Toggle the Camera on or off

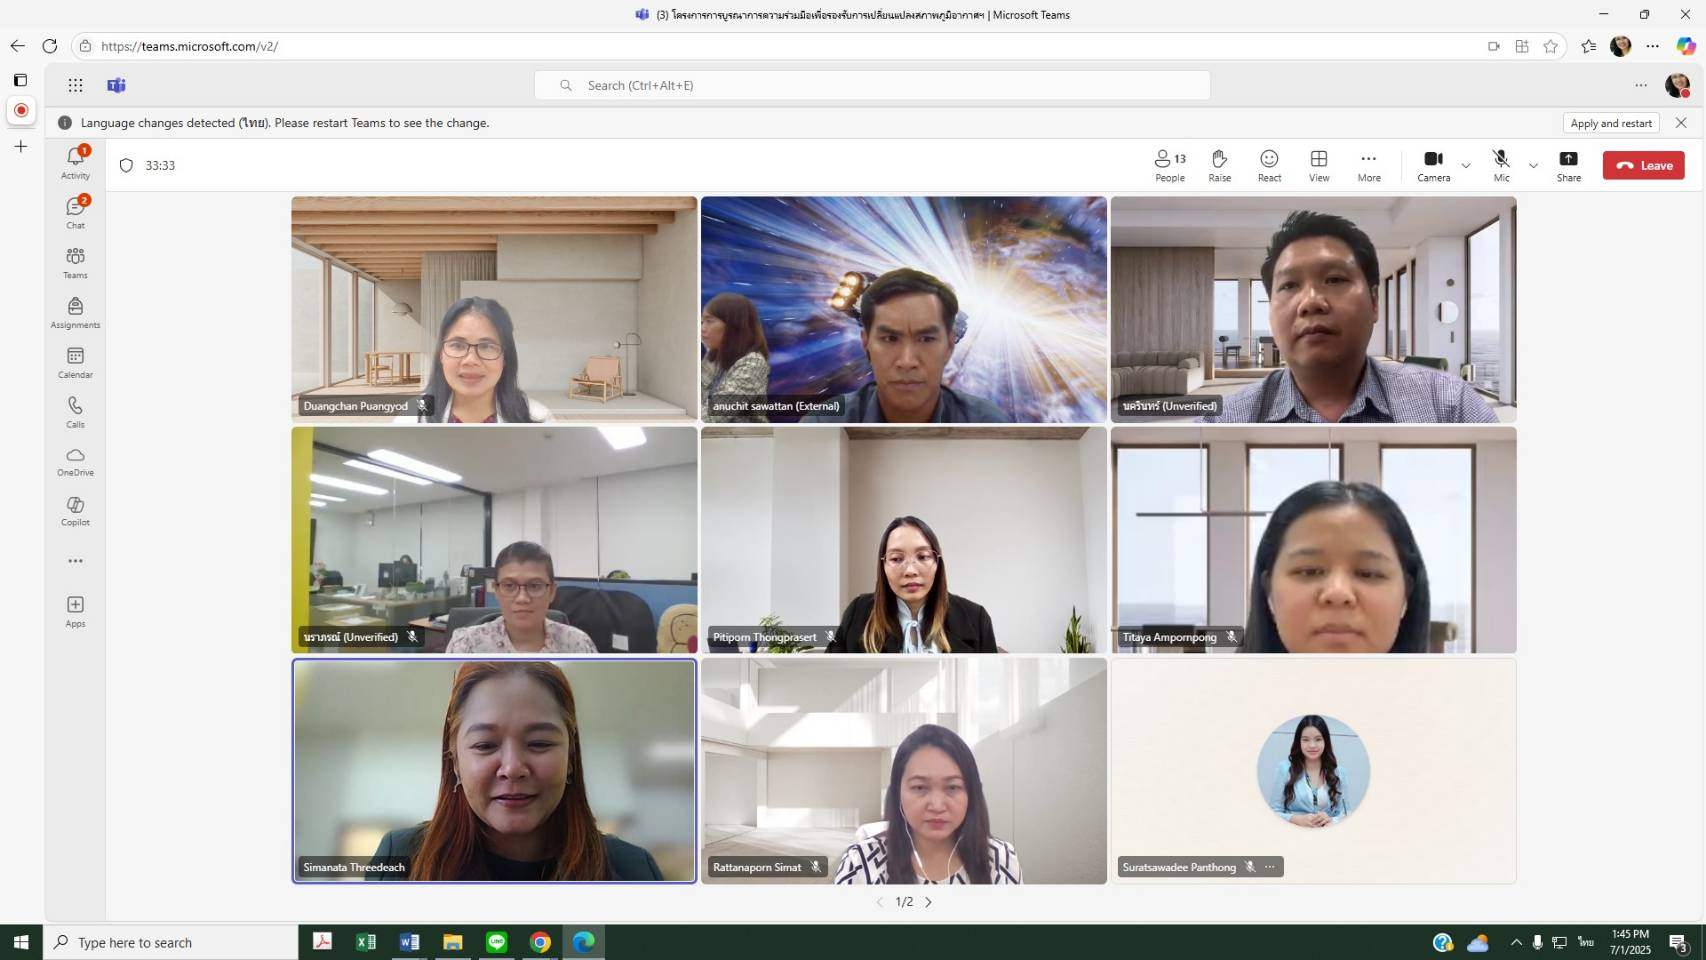[1432, 165]
